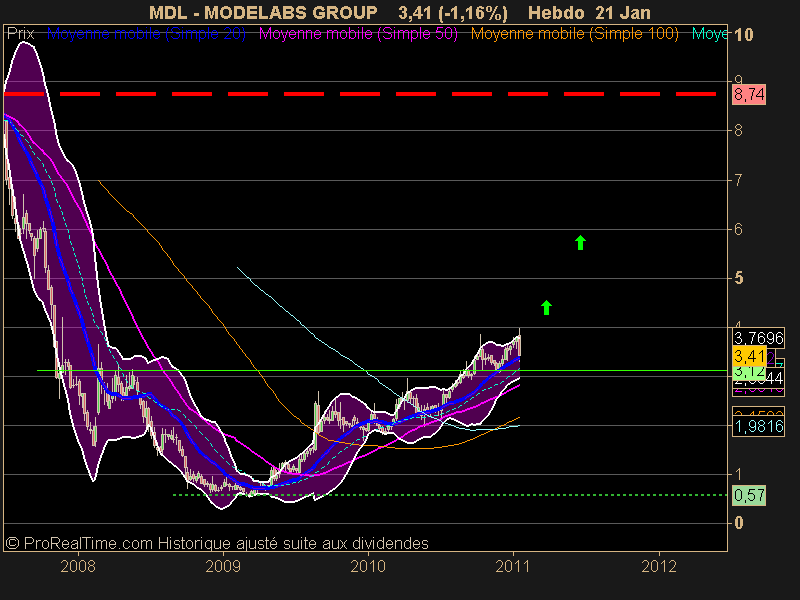This screenshot has width=800, height=600.
Task: Click the upper green up arrow marker
Action: (580, 242)
